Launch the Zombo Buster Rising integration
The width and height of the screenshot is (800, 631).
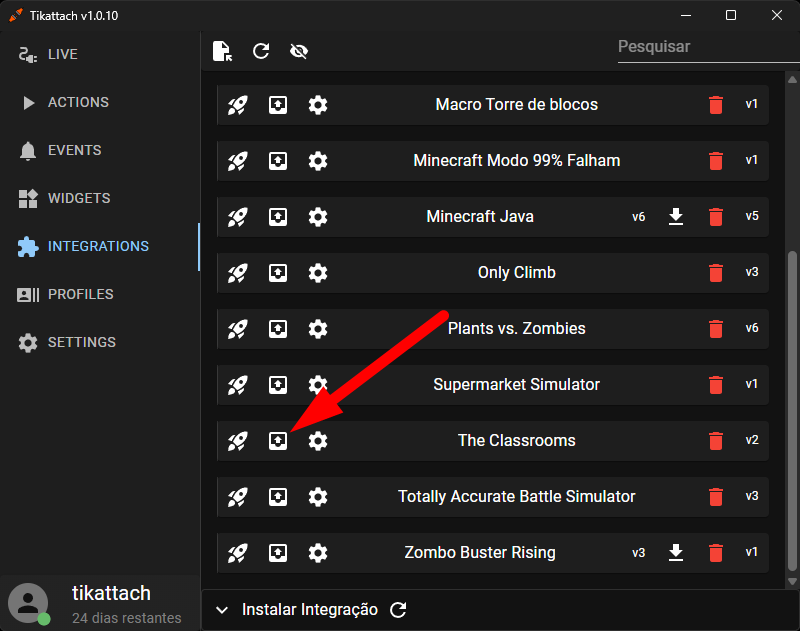point(237,553)
